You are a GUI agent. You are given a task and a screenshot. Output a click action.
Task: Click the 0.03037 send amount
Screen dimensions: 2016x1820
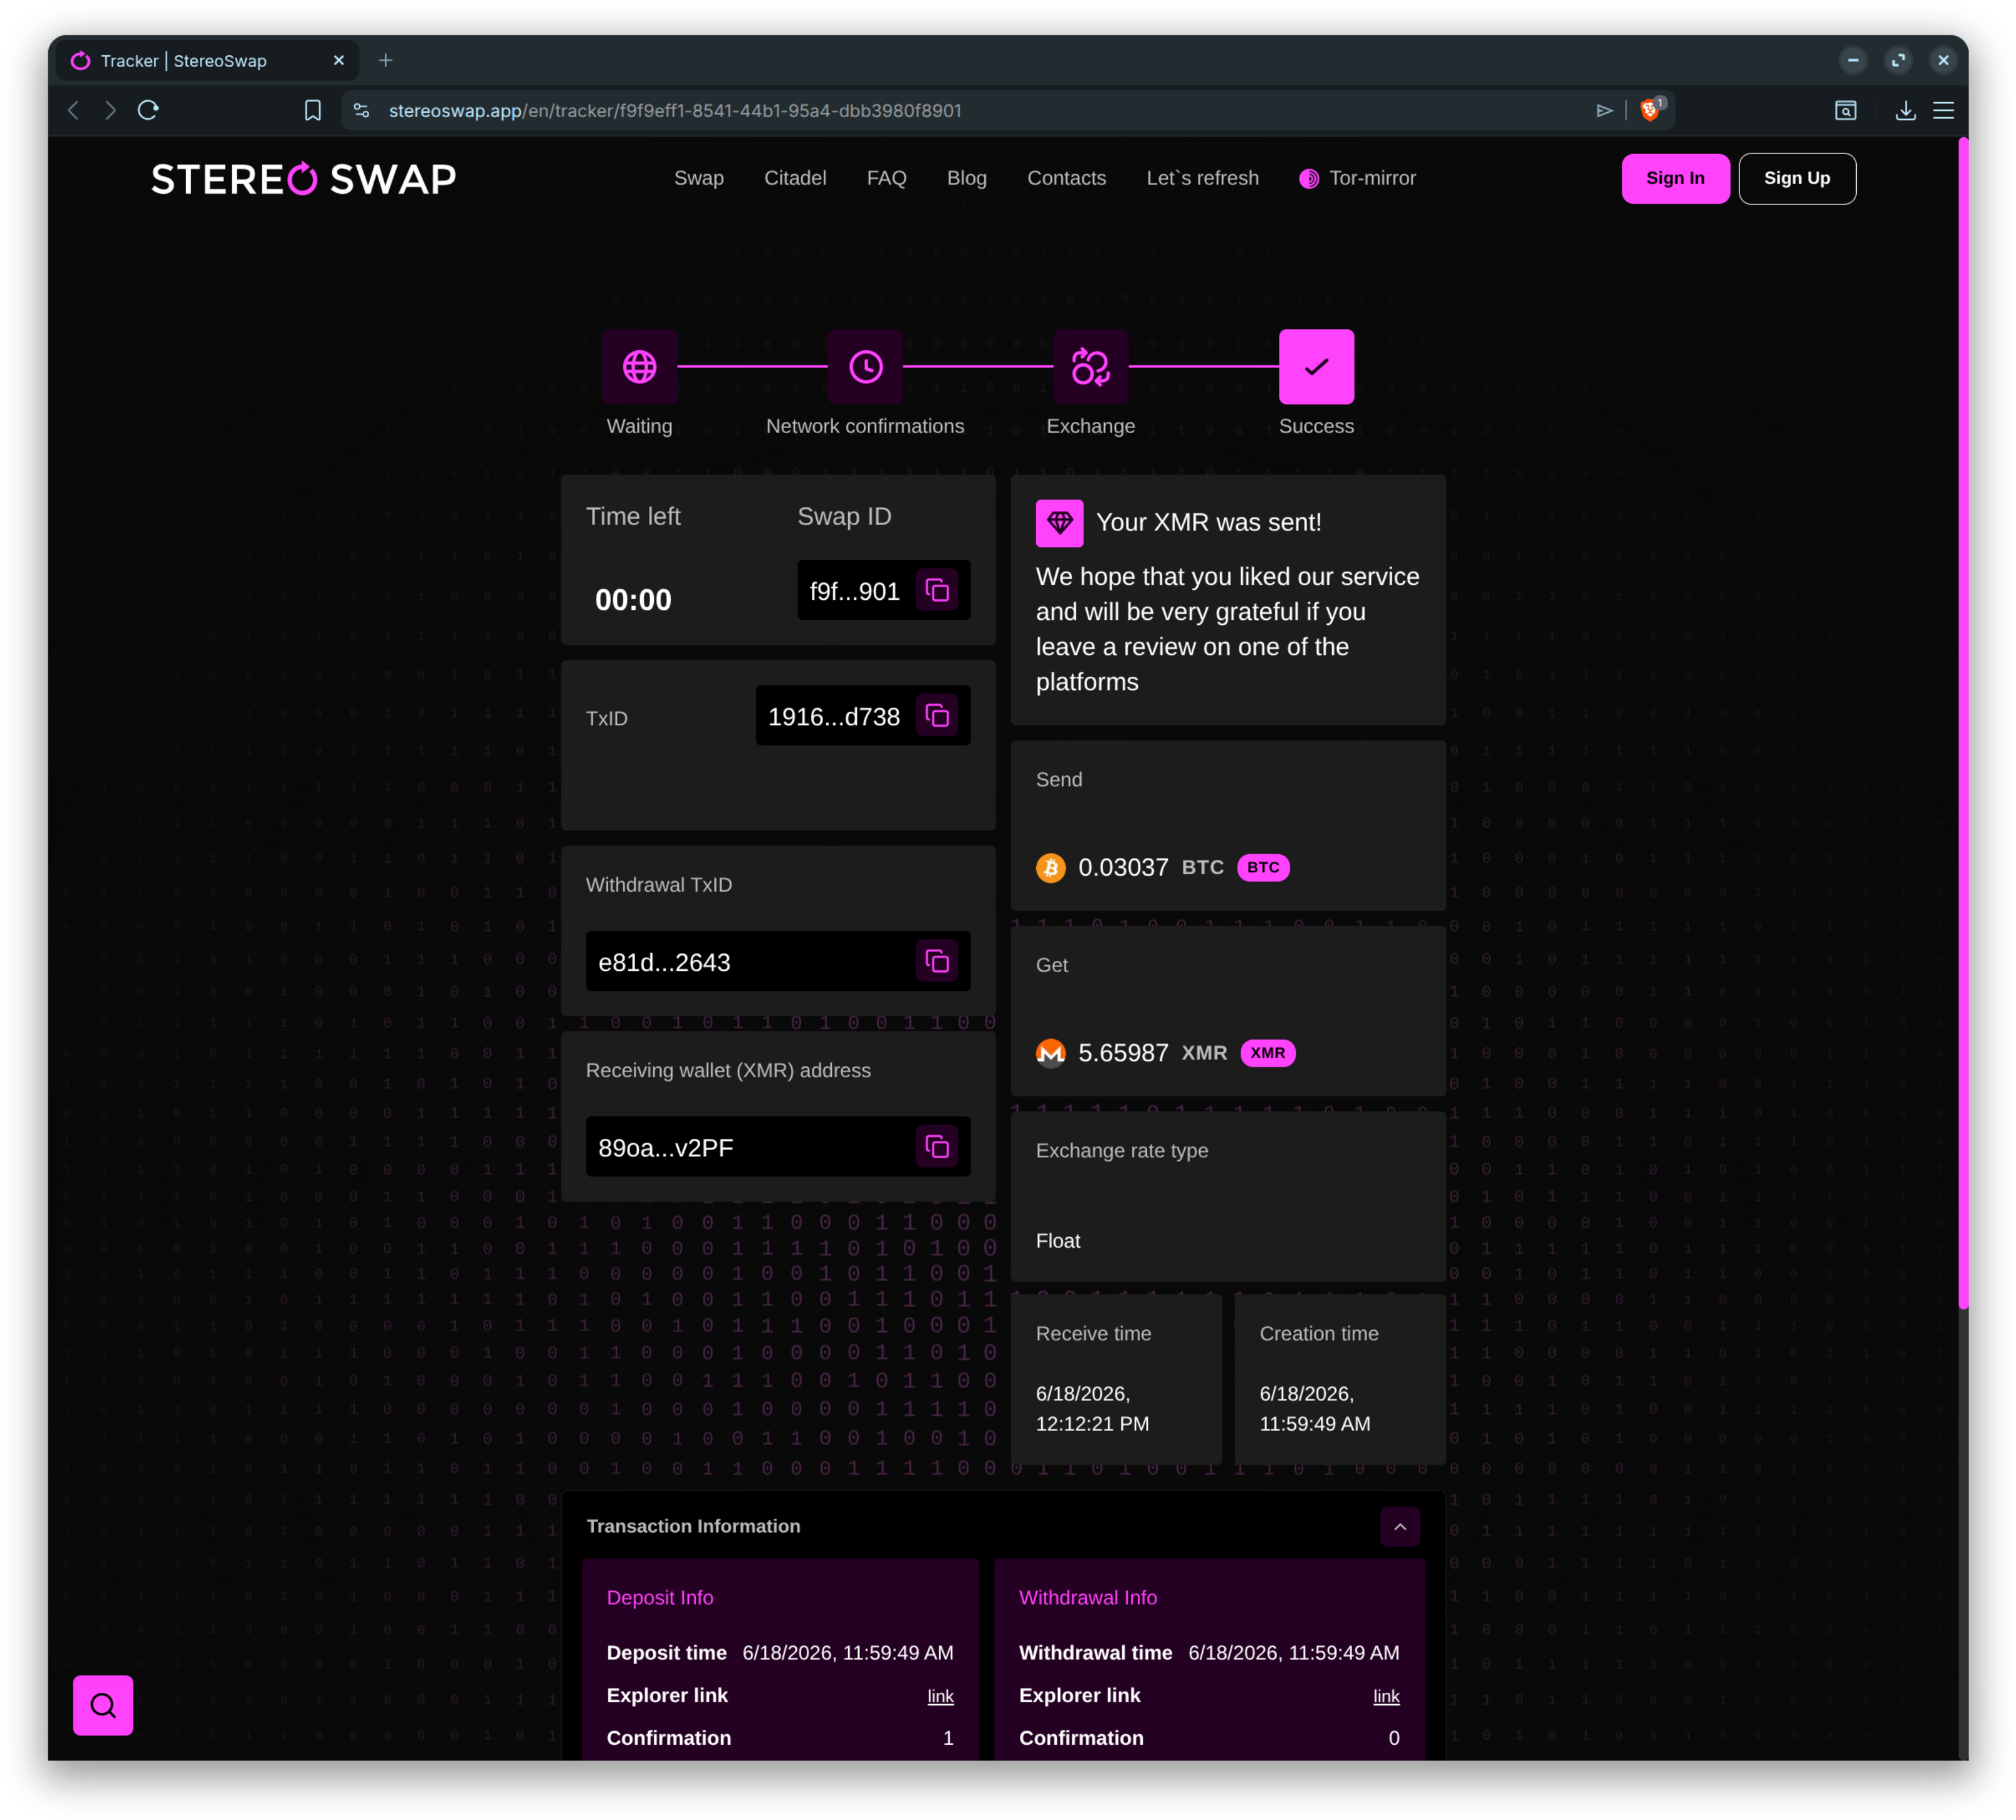[x=1123, y=868]
